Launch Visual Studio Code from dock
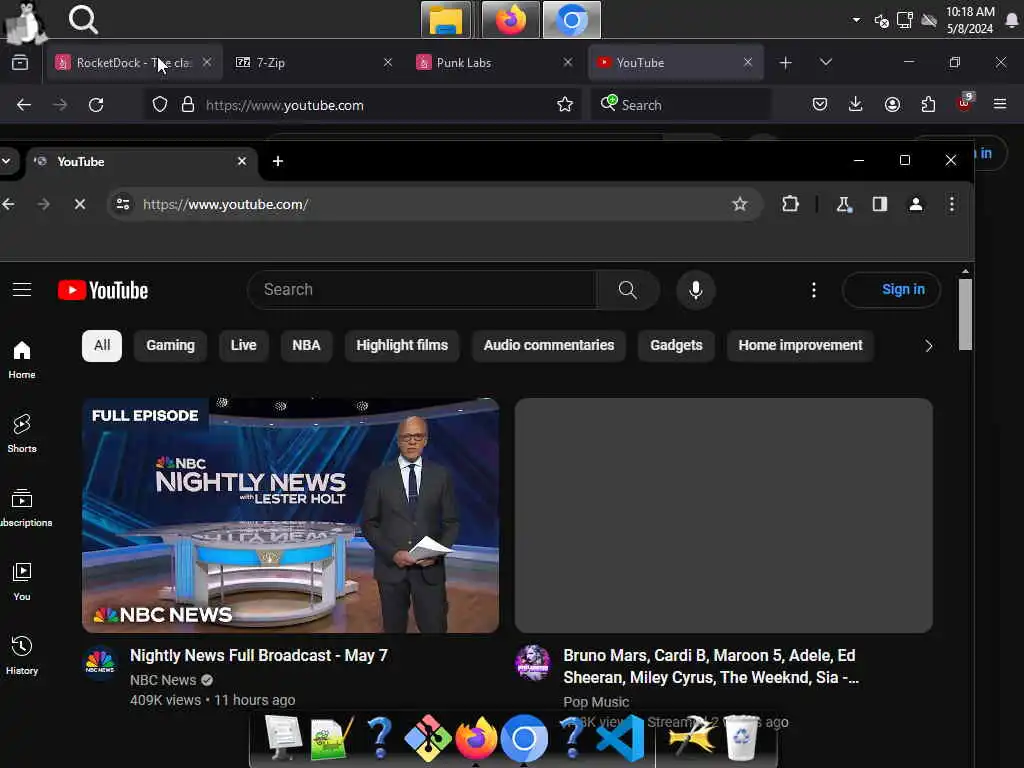 tap(620, 738)
